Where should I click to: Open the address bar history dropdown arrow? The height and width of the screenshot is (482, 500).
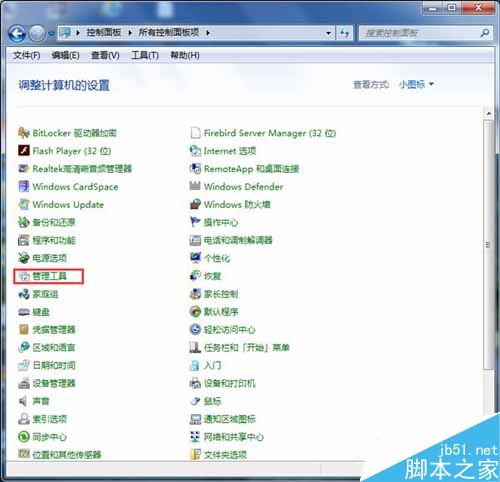tap(329, 33)
